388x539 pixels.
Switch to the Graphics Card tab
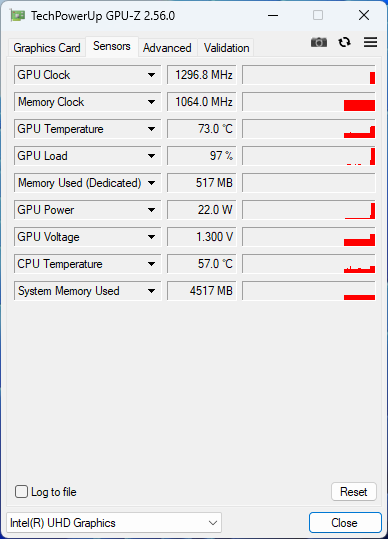click(x=47, y=48)
